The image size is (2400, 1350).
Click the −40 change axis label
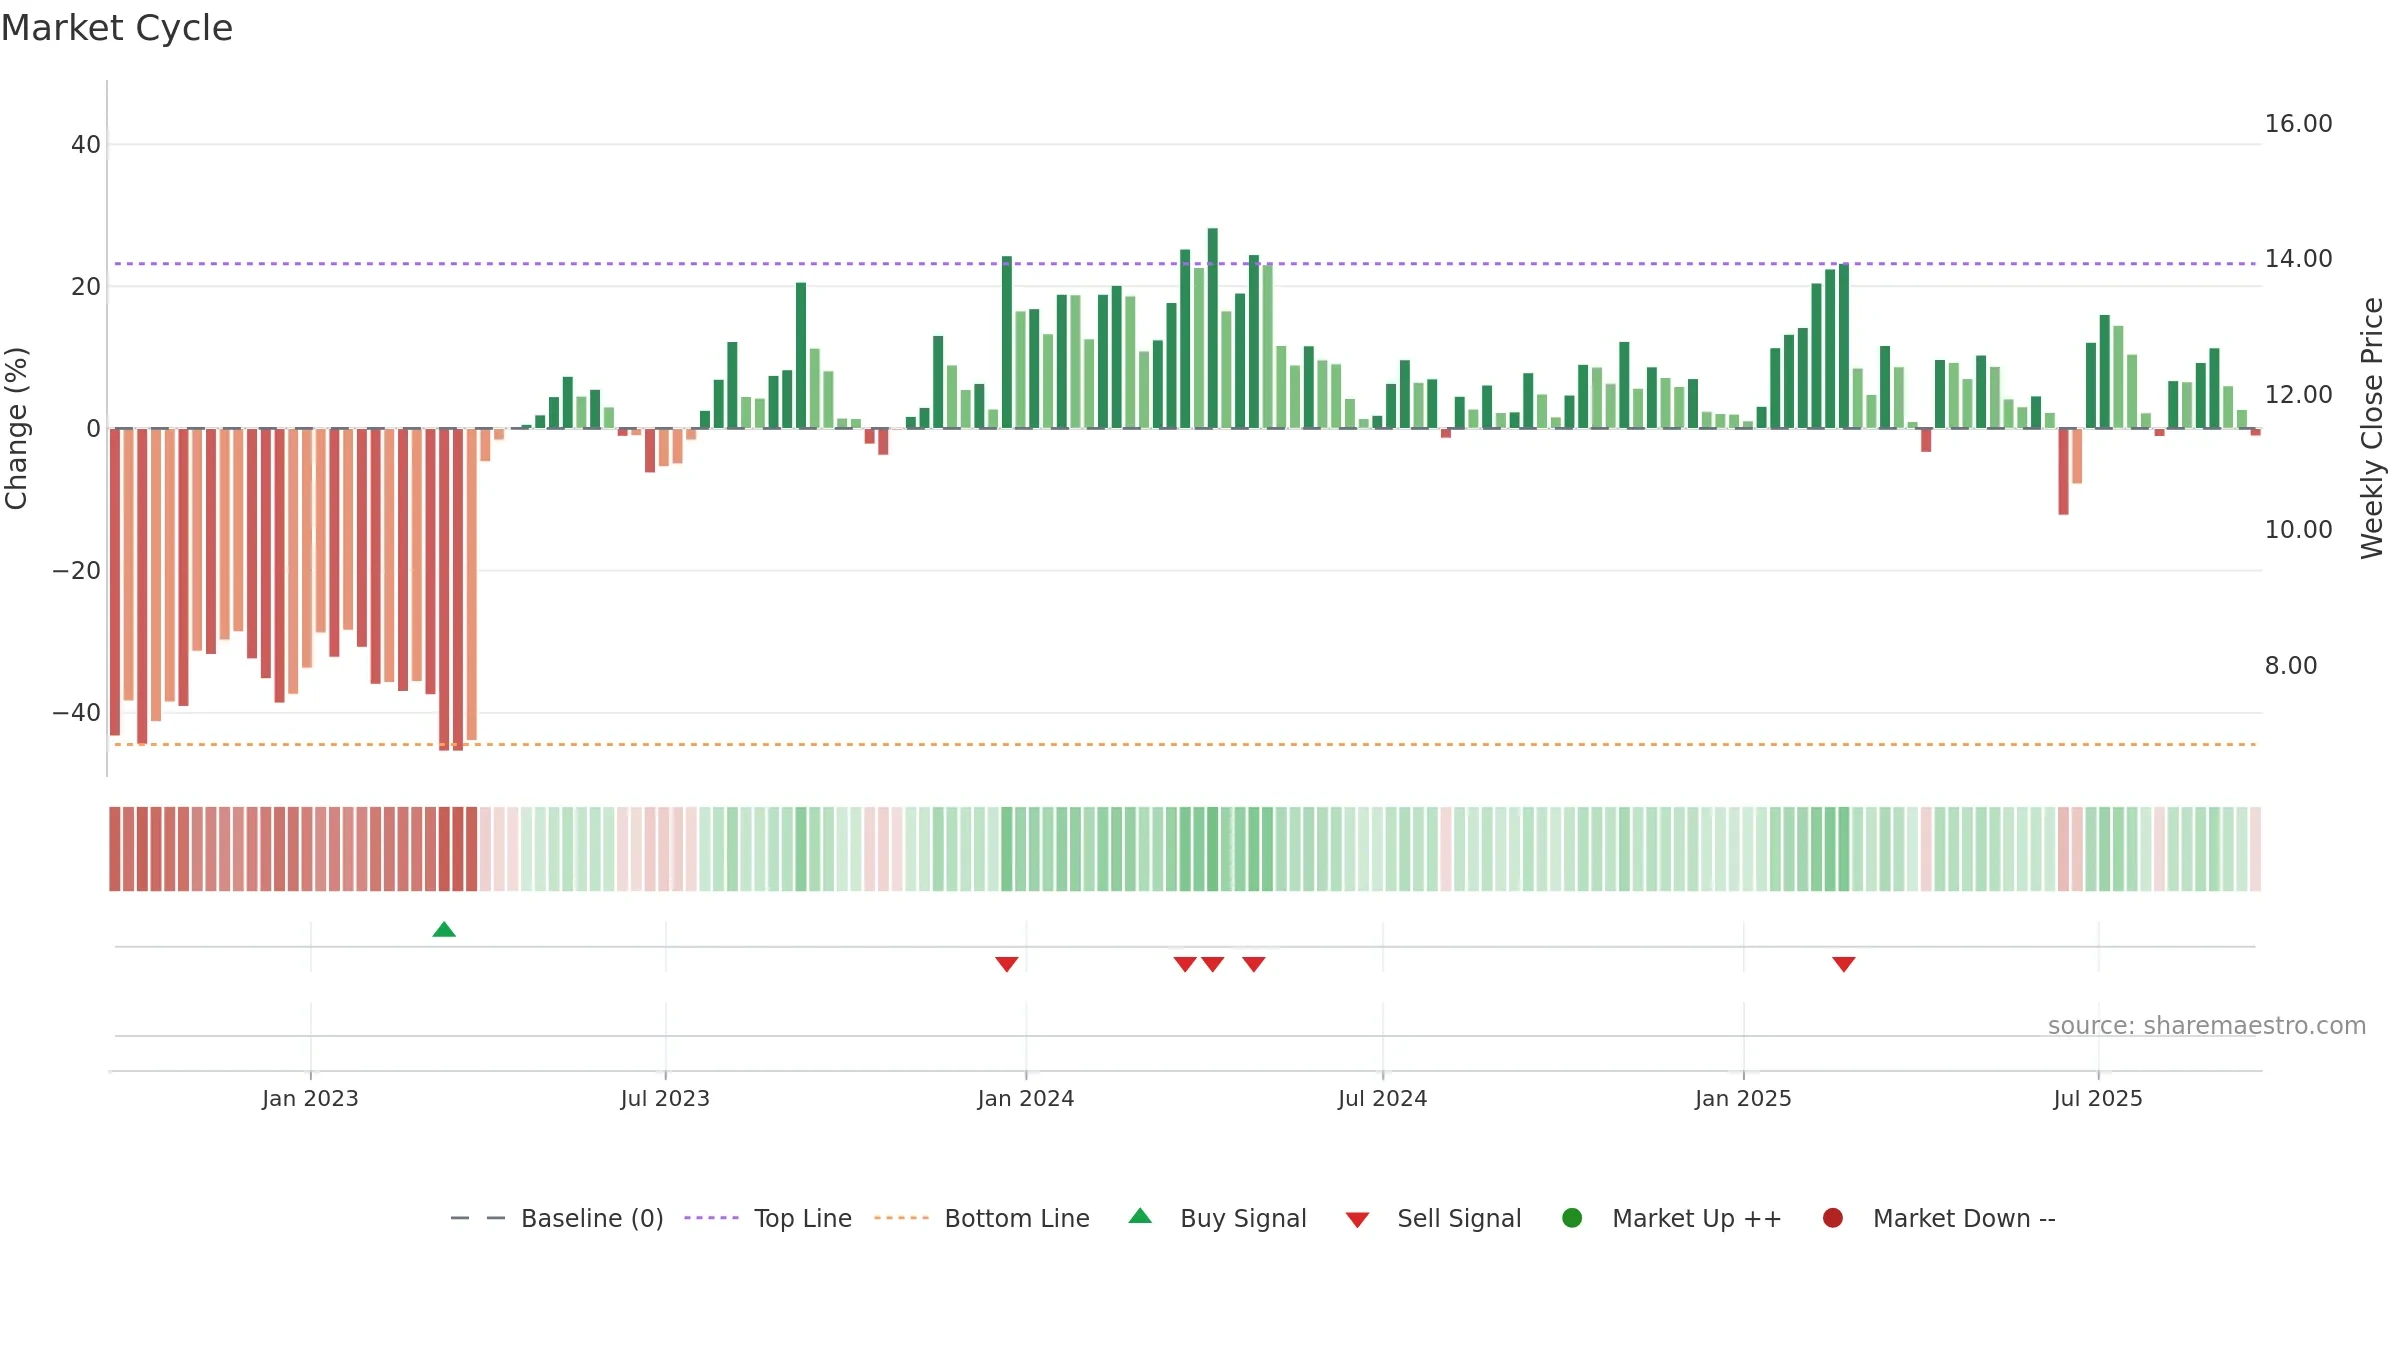(76, 713)
